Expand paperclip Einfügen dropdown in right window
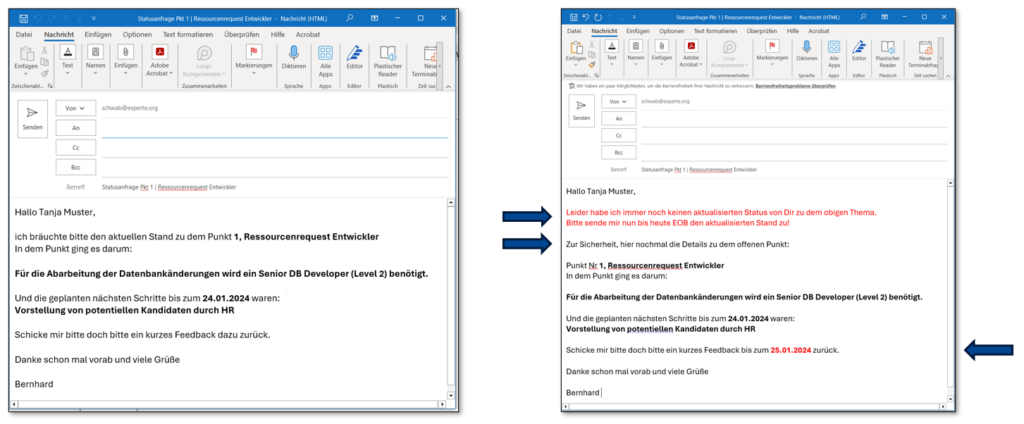Image resolution: width=1024 pixels, height=424 pixels. click(662, 64)
